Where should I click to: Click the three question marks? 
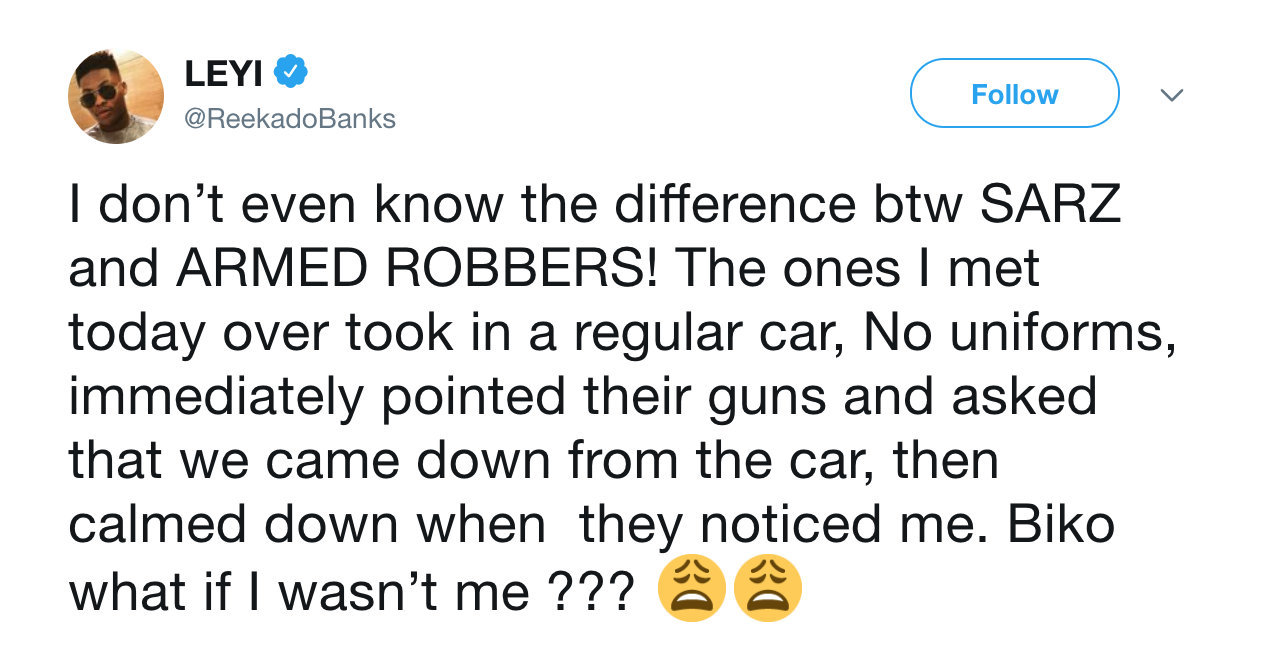point(591,592)
